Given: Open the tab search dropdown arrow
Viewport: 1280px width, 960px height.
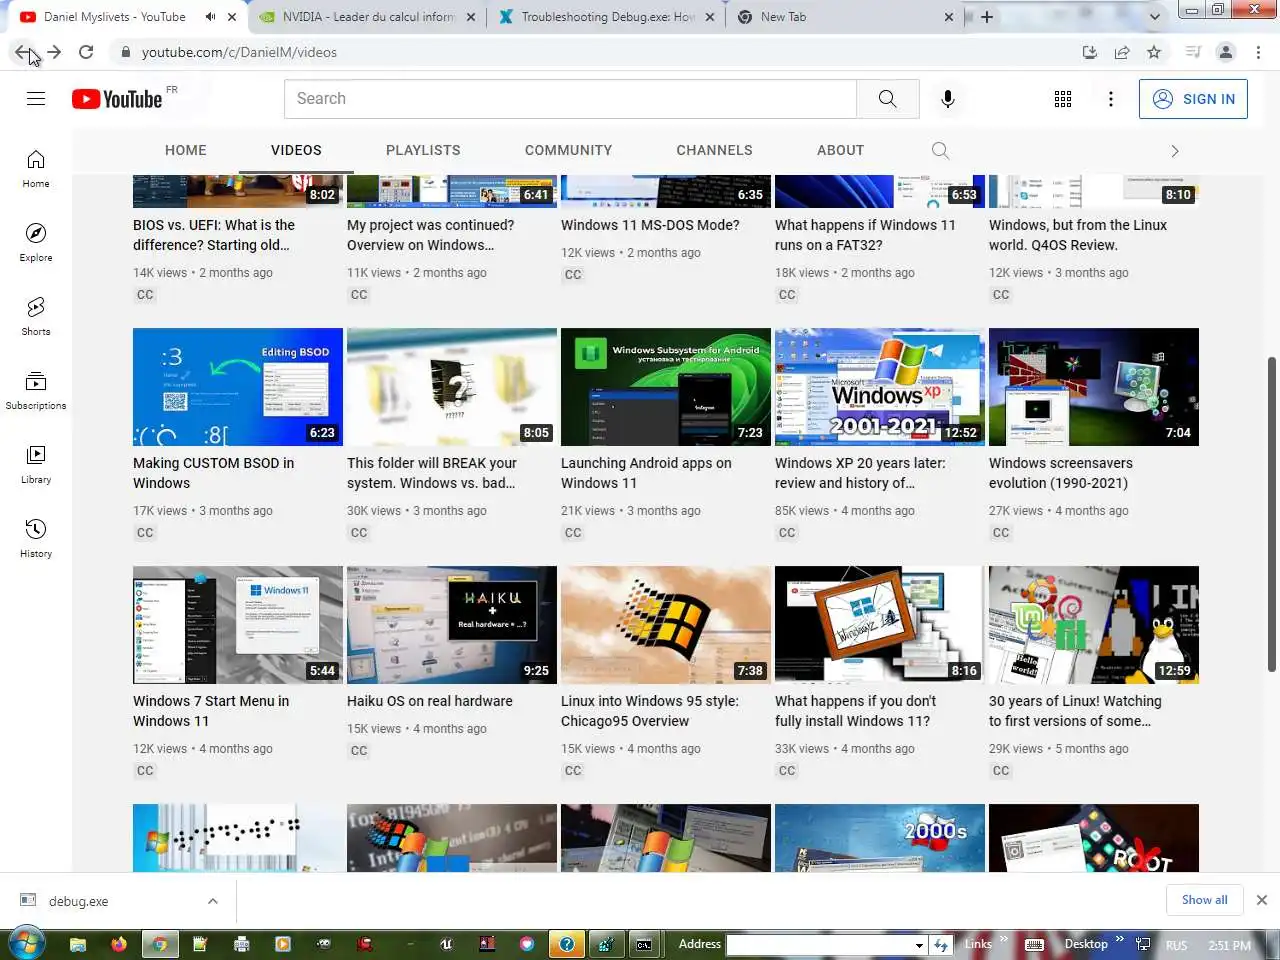Looking at the screenshot, I should 1155,17.
